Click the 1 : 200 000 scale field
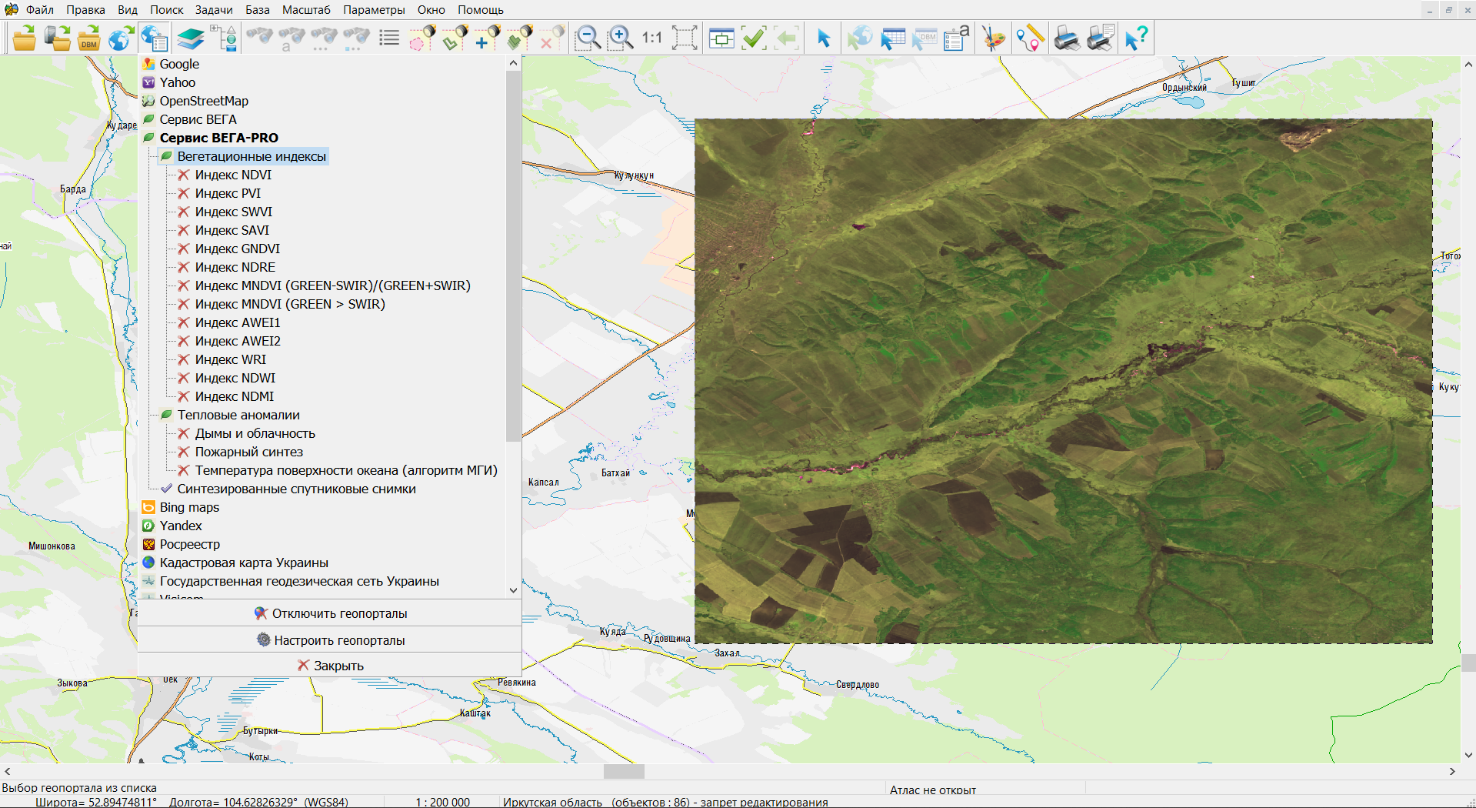This screenshot has width=1476, height=808. [x=443, y=802]
